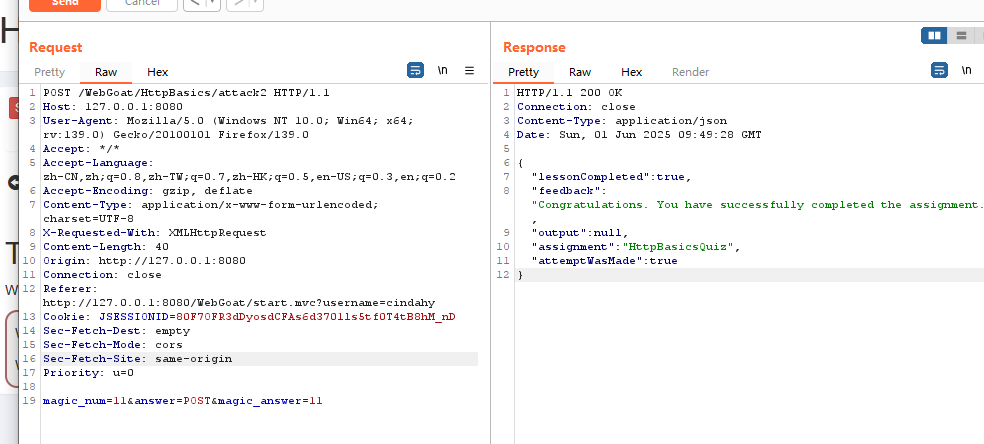Click the orange Send button

tap(65, 3)
